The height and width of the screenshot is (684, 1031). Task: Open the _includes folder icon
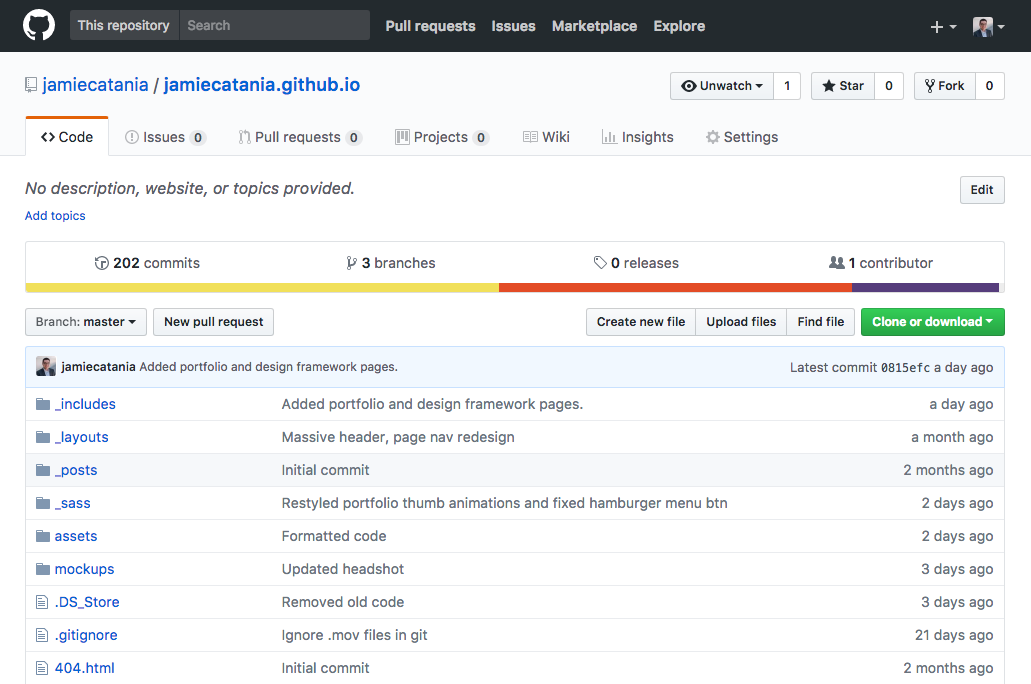pyautogui.click(x=42, y=404)
